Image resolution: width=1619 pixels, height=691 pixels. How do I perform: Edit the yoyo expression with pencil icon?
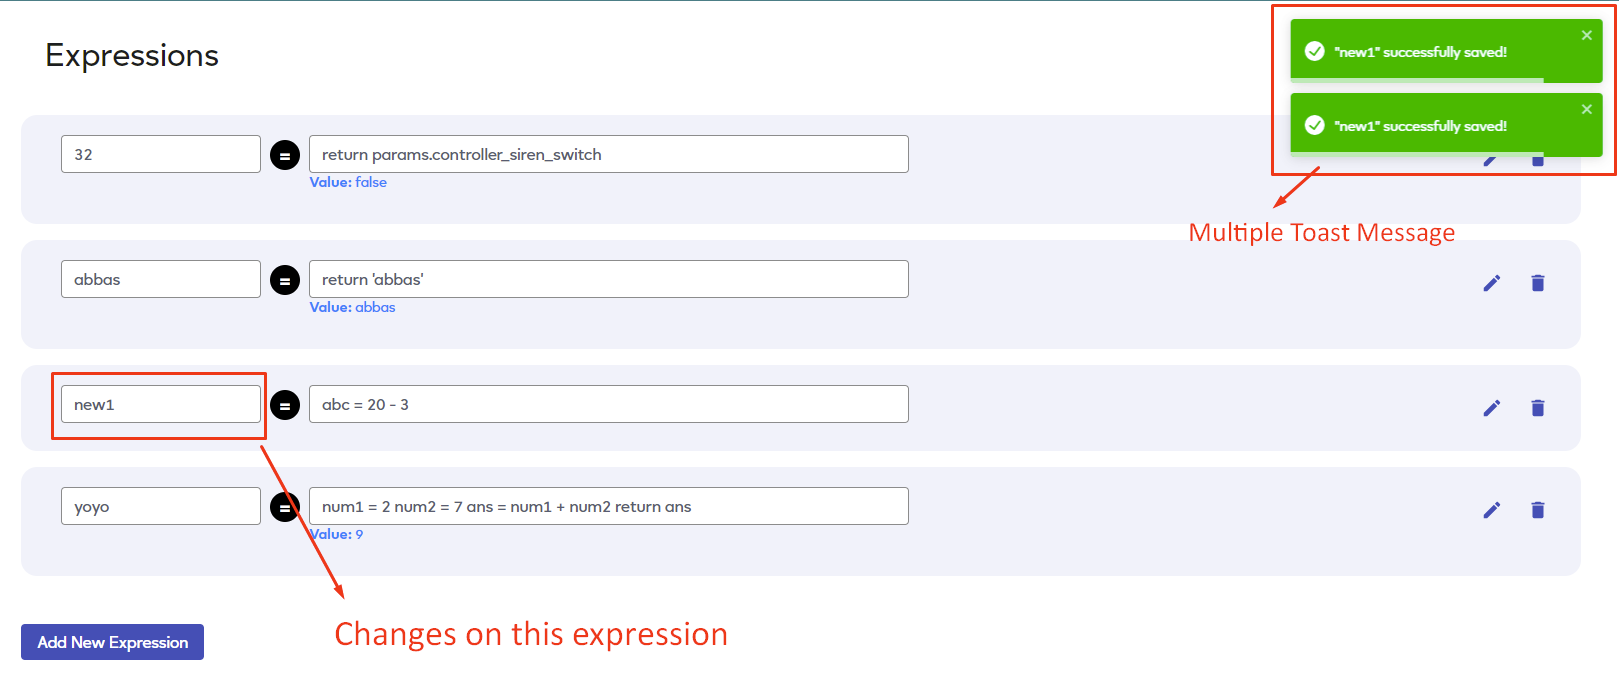[1491, 510]
